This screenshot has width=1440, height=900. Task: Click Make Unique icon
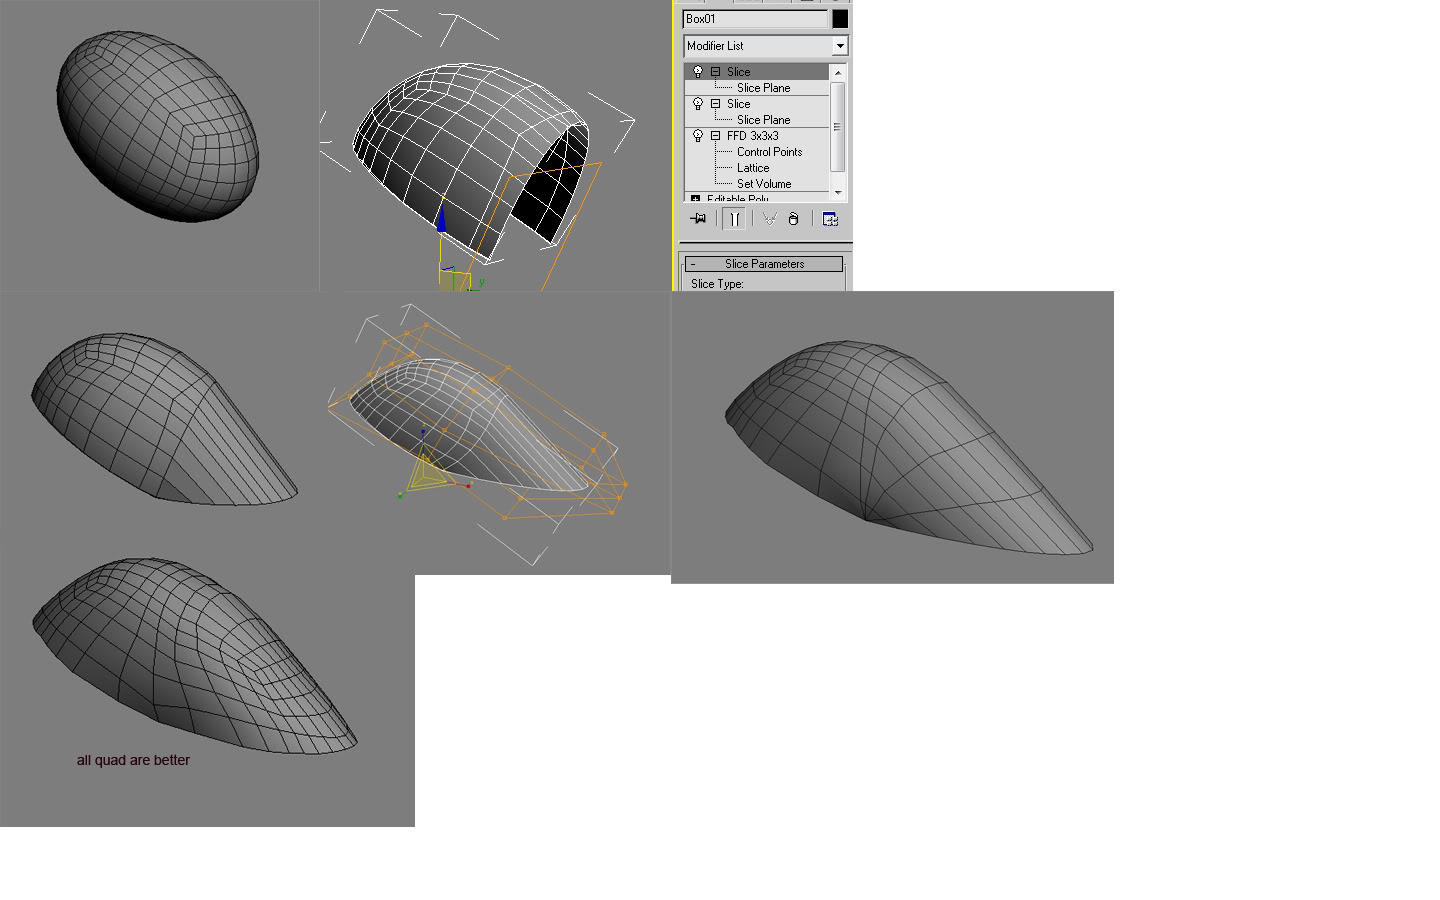(x=769, y=219)
